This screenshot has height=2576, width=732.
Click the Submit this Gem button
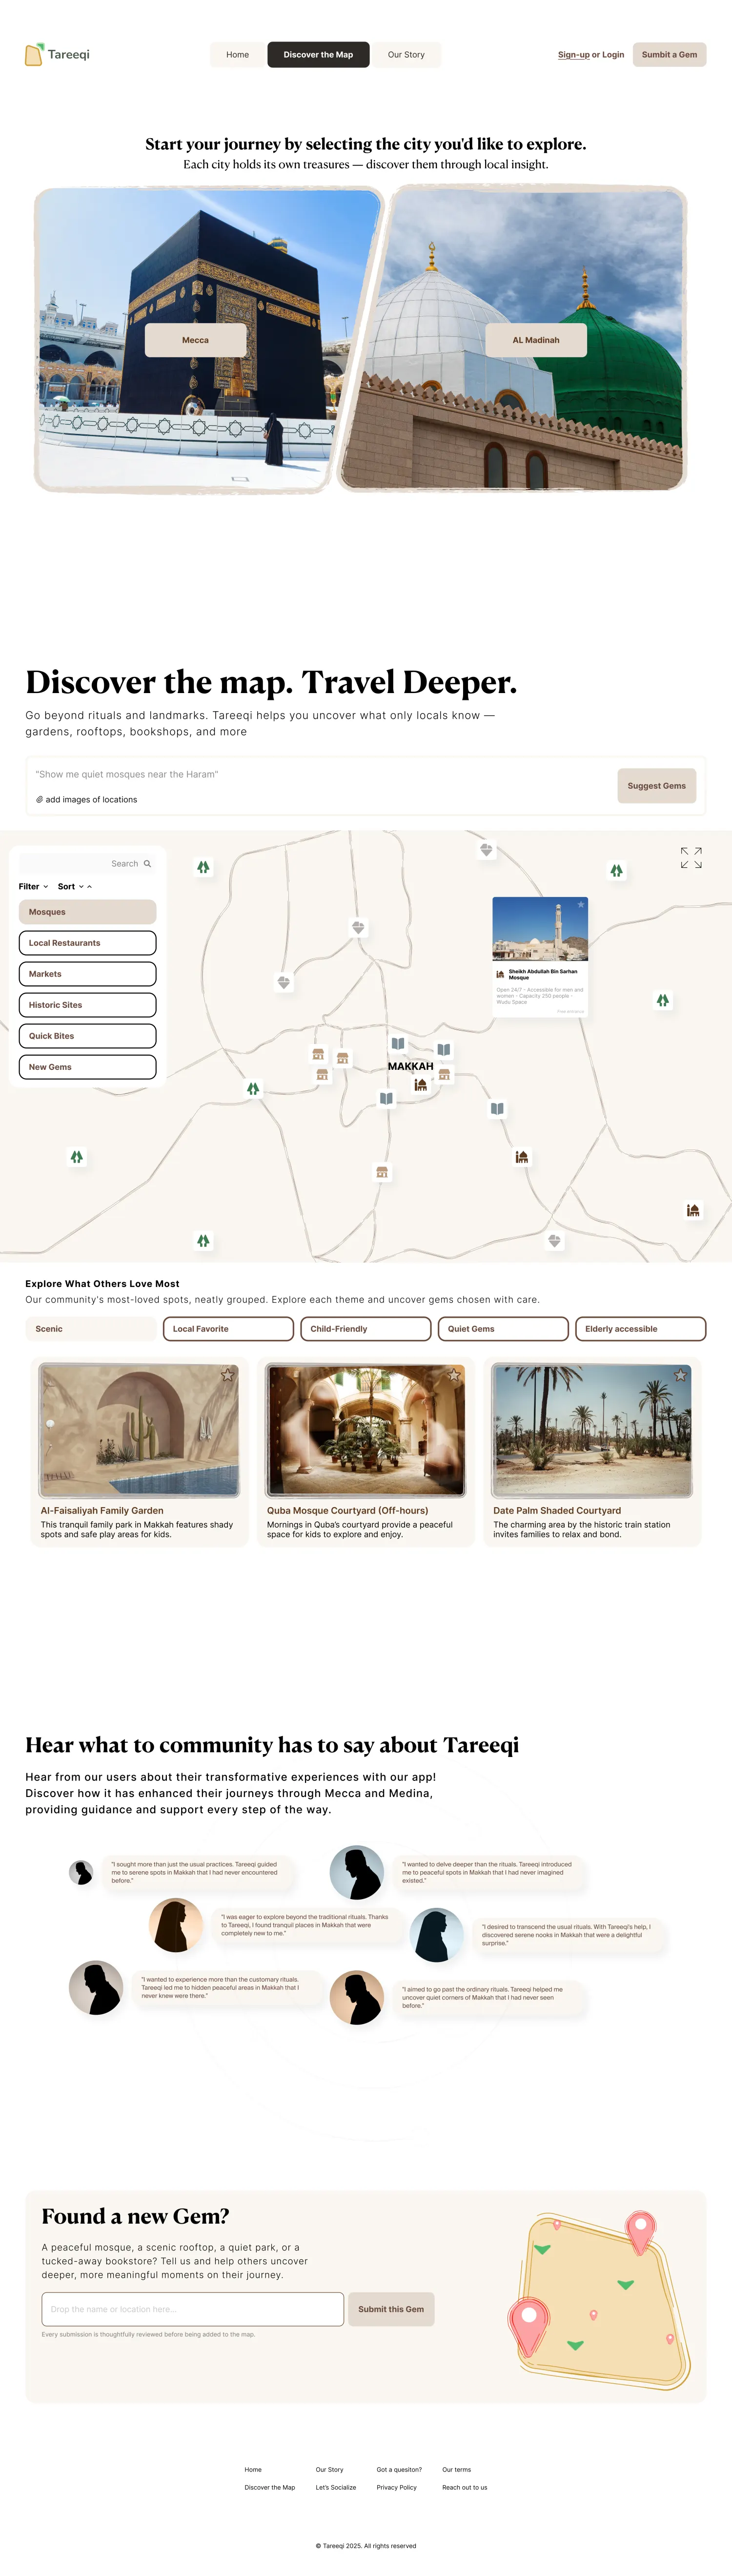tap(391, 2309)
